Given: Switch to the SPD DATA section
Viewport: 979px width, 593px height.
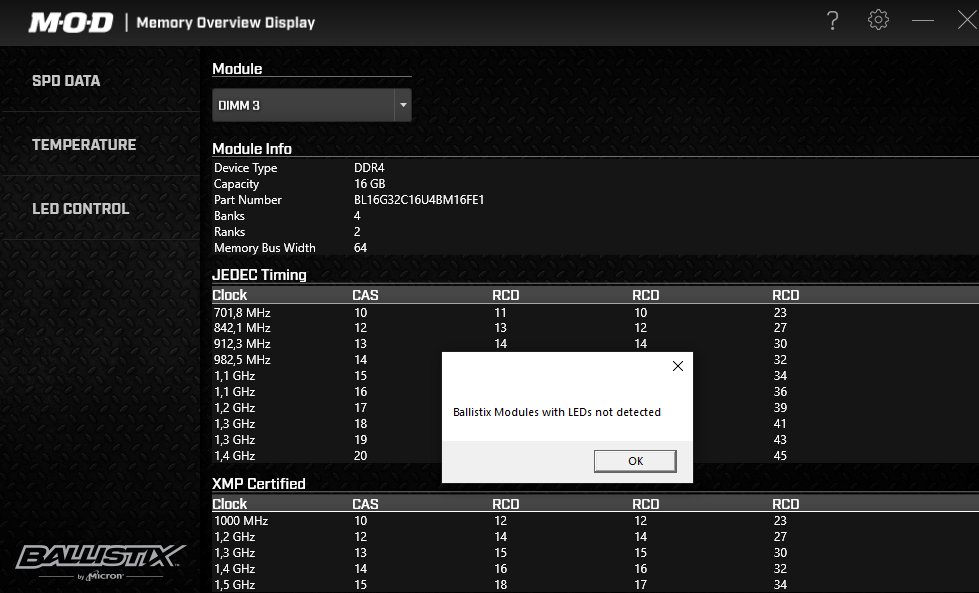Looking at the screenshot, I should pos(66,81).
